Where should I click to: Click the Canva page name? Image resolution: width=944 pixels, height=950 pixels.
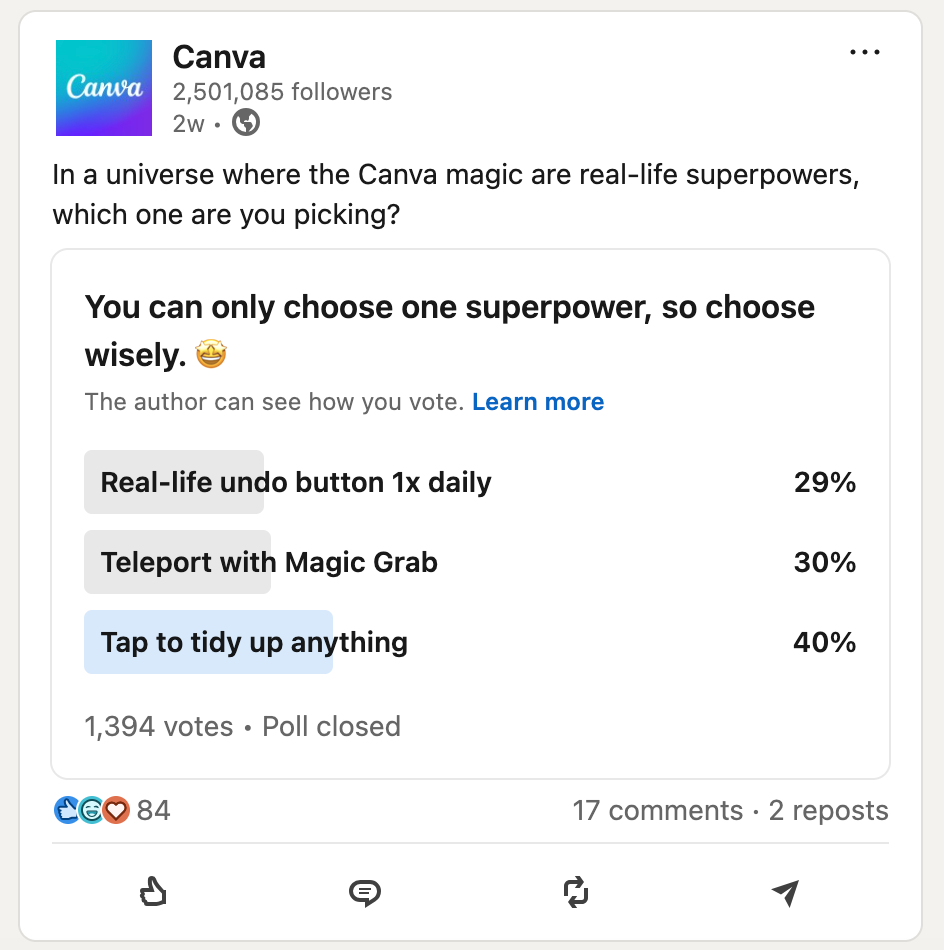(x=219, y=57)
